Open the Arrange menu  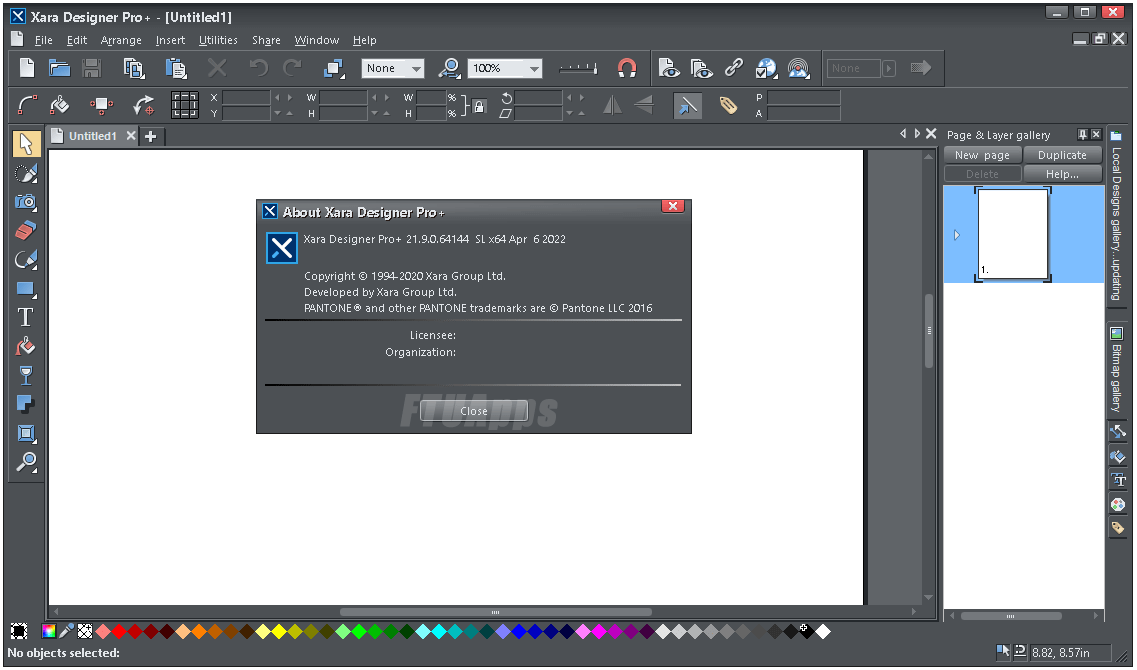(121, 40)
